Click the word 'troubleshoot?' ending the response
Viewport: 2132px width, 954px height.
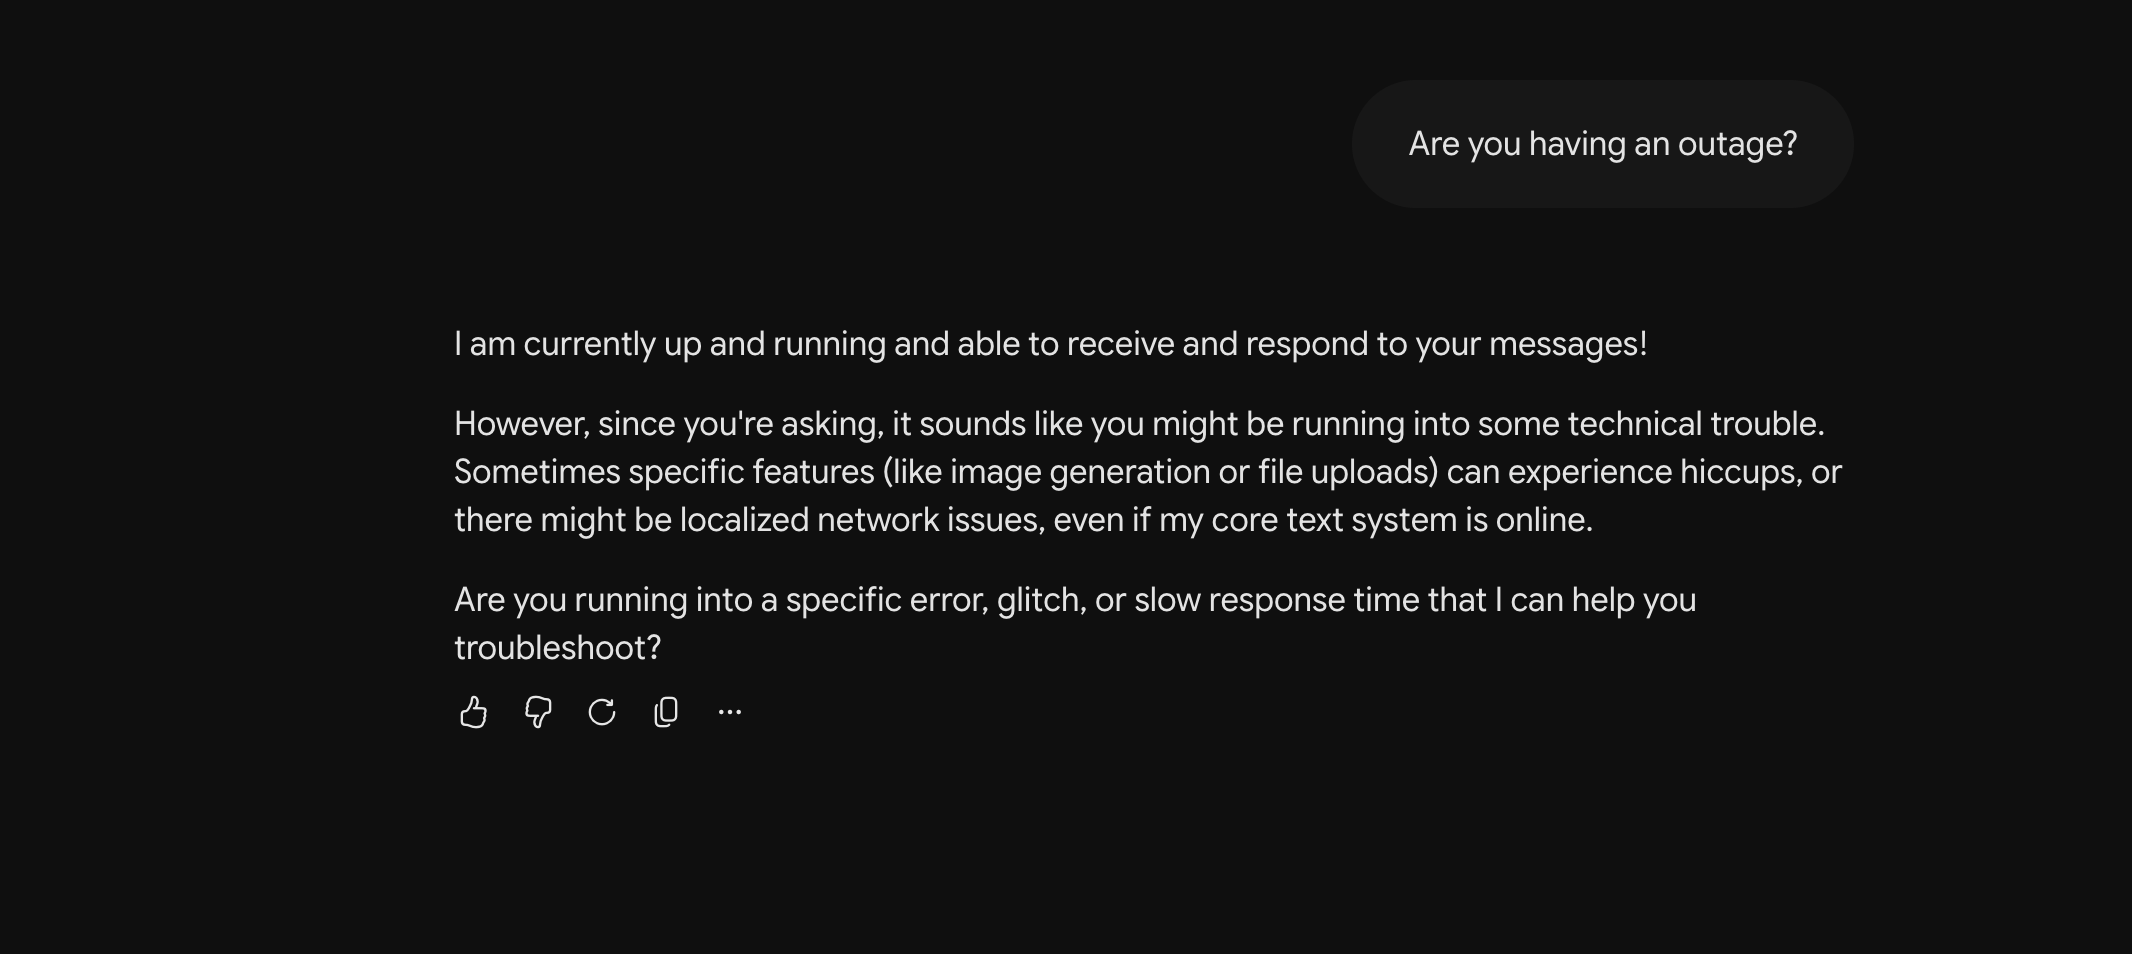[x=558, y=648]
